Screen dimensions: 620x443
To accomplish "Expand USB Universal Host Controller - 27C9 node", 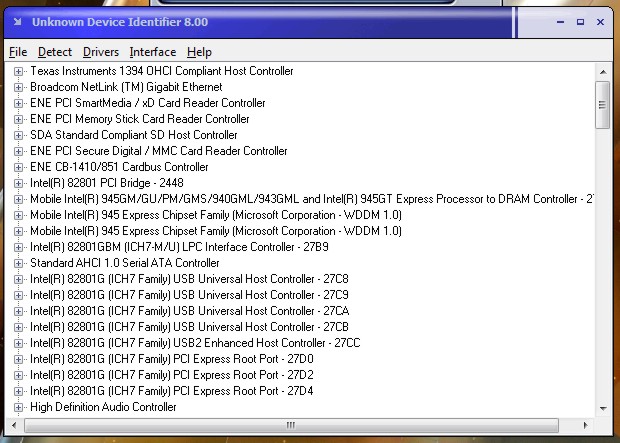I will [18, 295].
